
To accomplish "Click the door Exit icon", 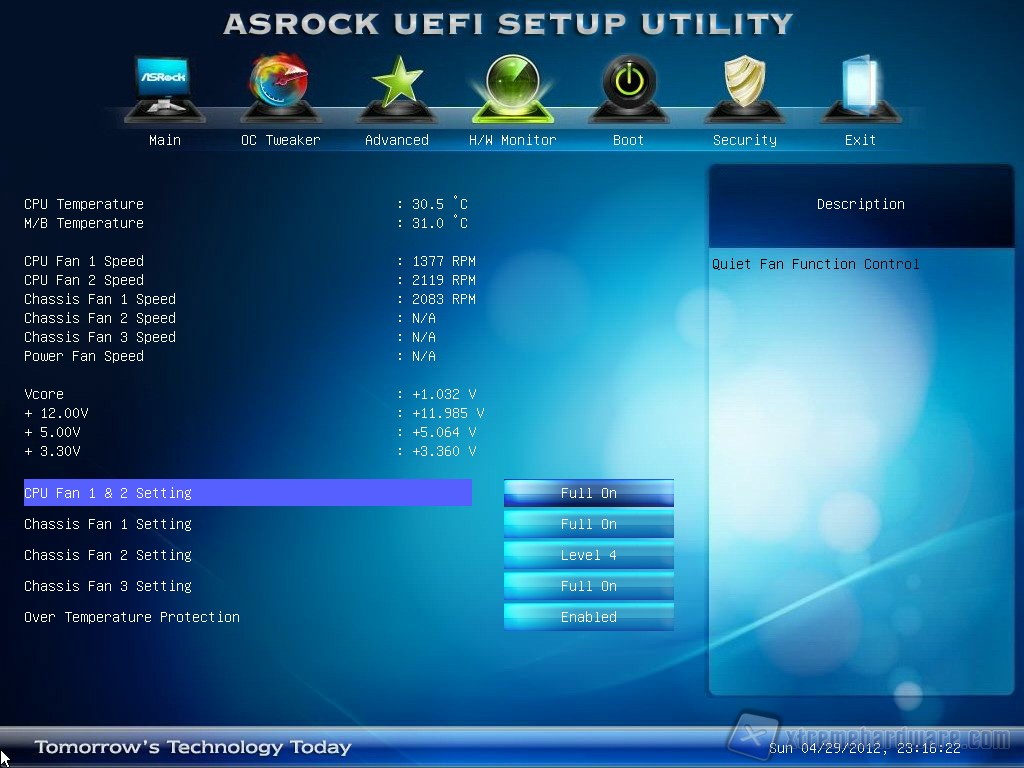I will coord(860,87).
